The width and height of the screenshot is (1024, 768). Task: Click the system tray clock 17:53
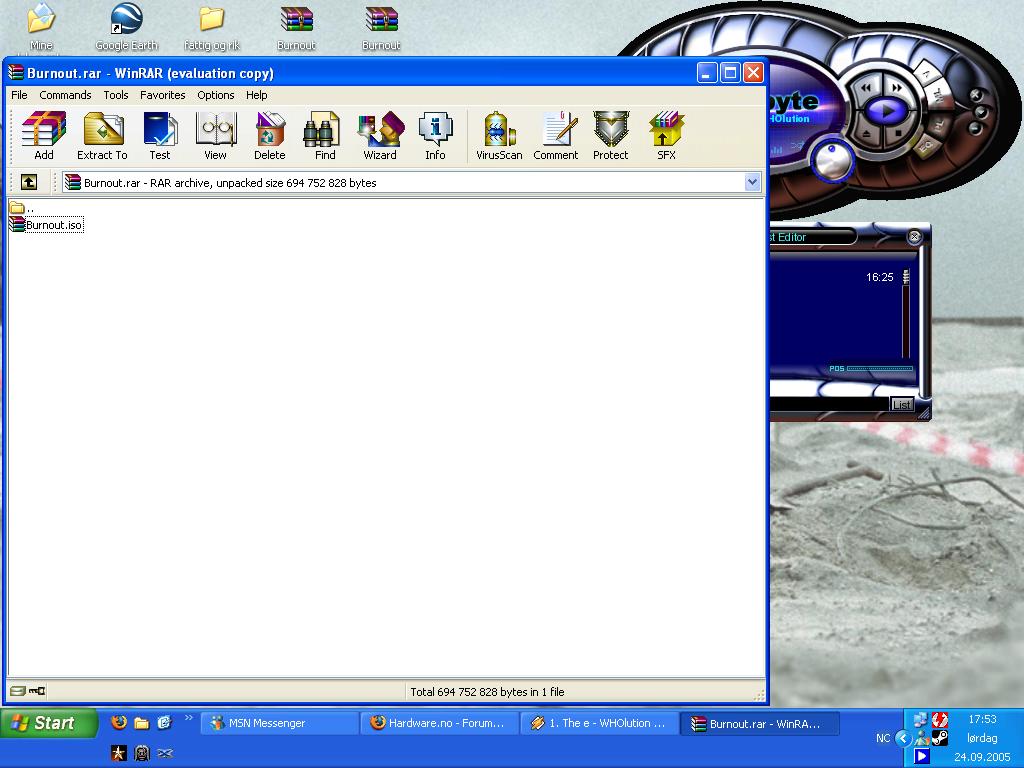(x=982, y=719)
